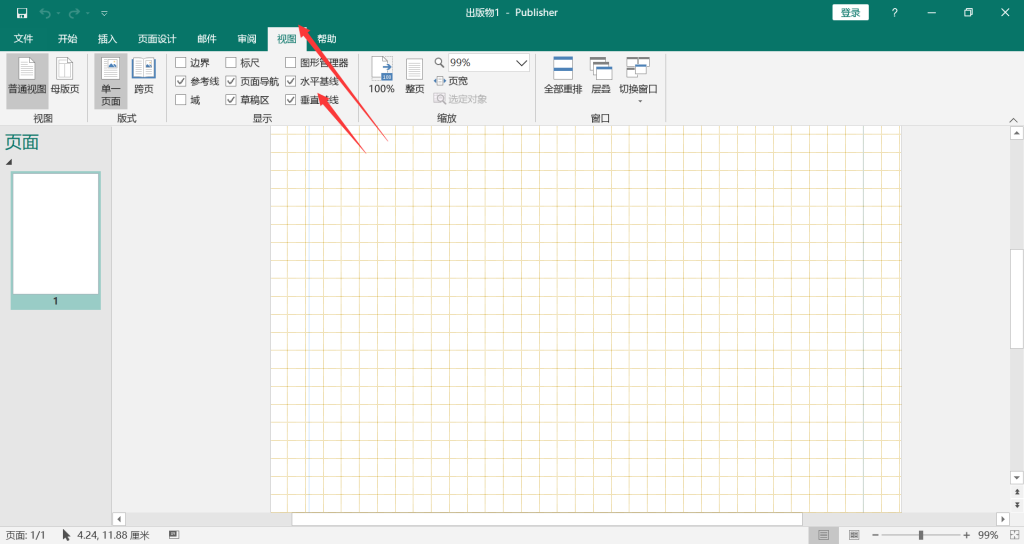Switch to the 邮件 Mailings tab
The image size is (1024, 544).
207,39
